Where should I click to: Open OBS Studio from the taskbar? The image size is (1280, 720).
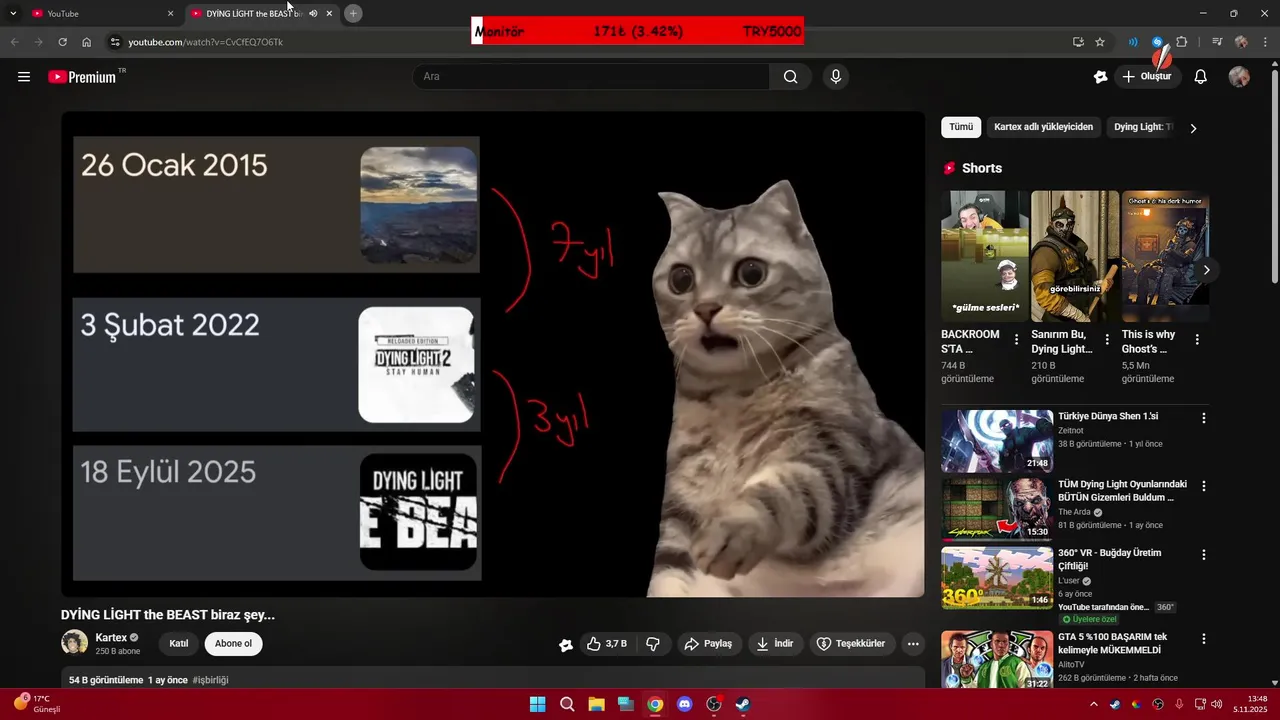coord(714,704)
